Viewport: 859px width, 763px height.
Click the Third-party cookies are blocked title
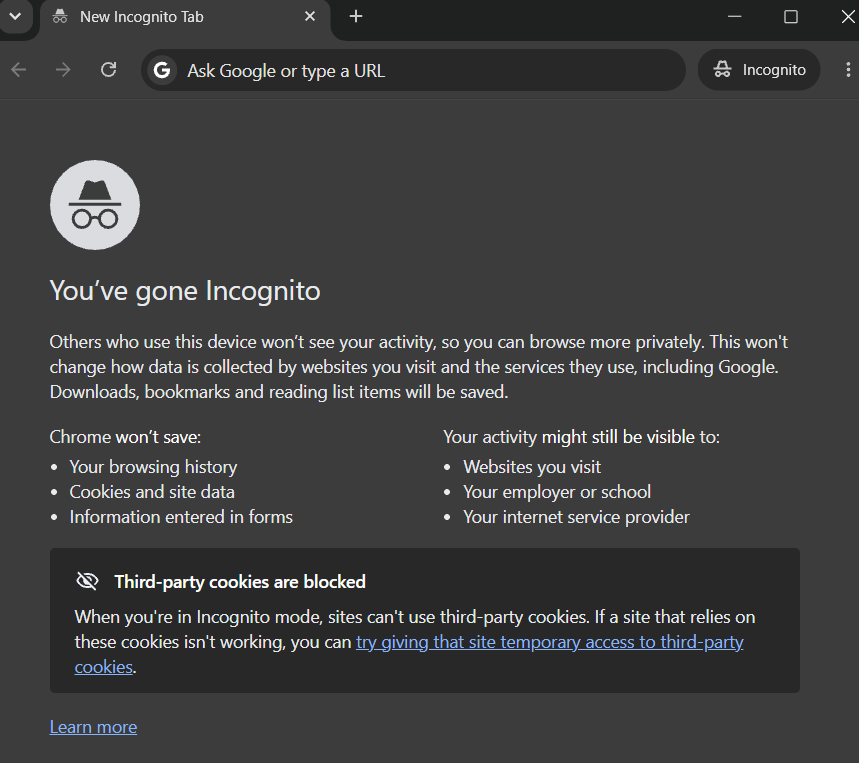[240, 582]
